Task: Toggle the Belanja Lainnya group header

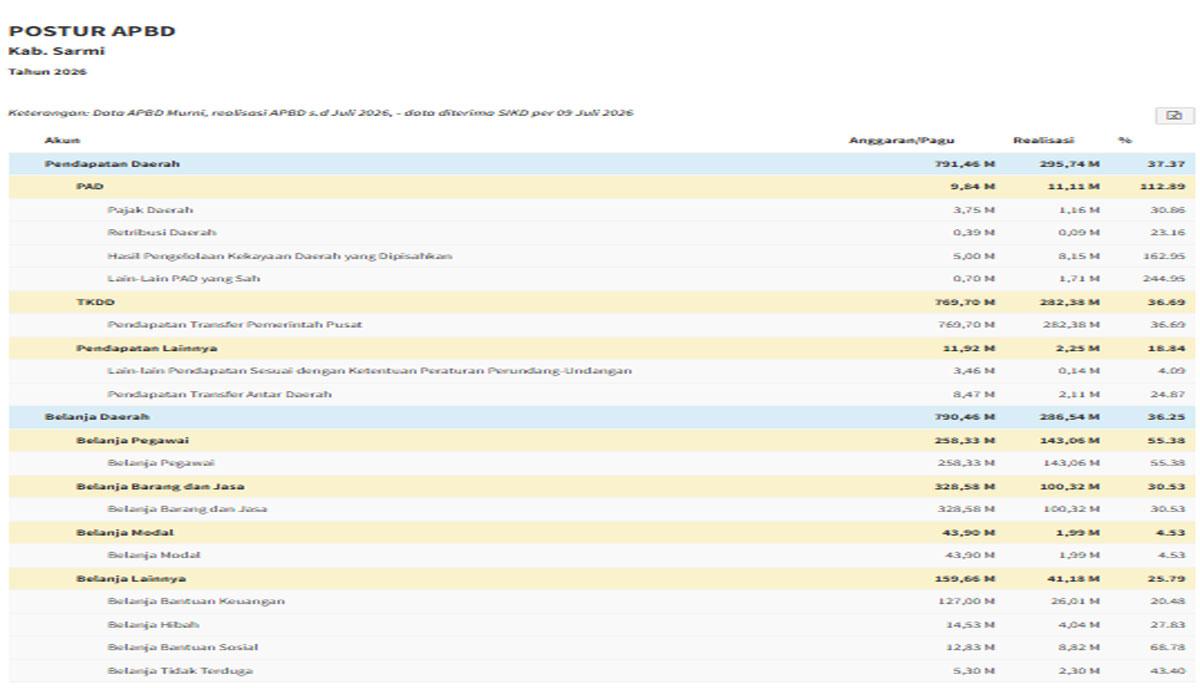Action: click(602, 578)
